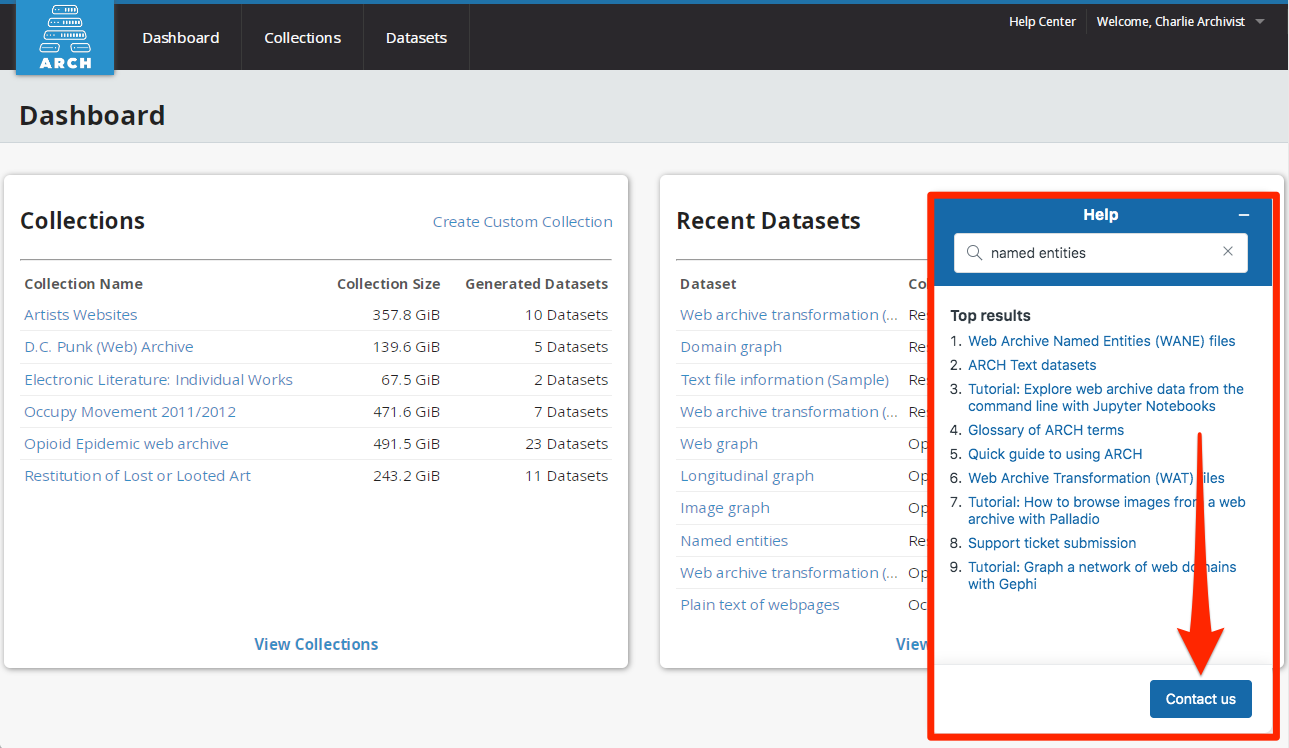Click the magnifier icon in help search
The height and width of the screenshot is (748, 1289).
[974, 253]
